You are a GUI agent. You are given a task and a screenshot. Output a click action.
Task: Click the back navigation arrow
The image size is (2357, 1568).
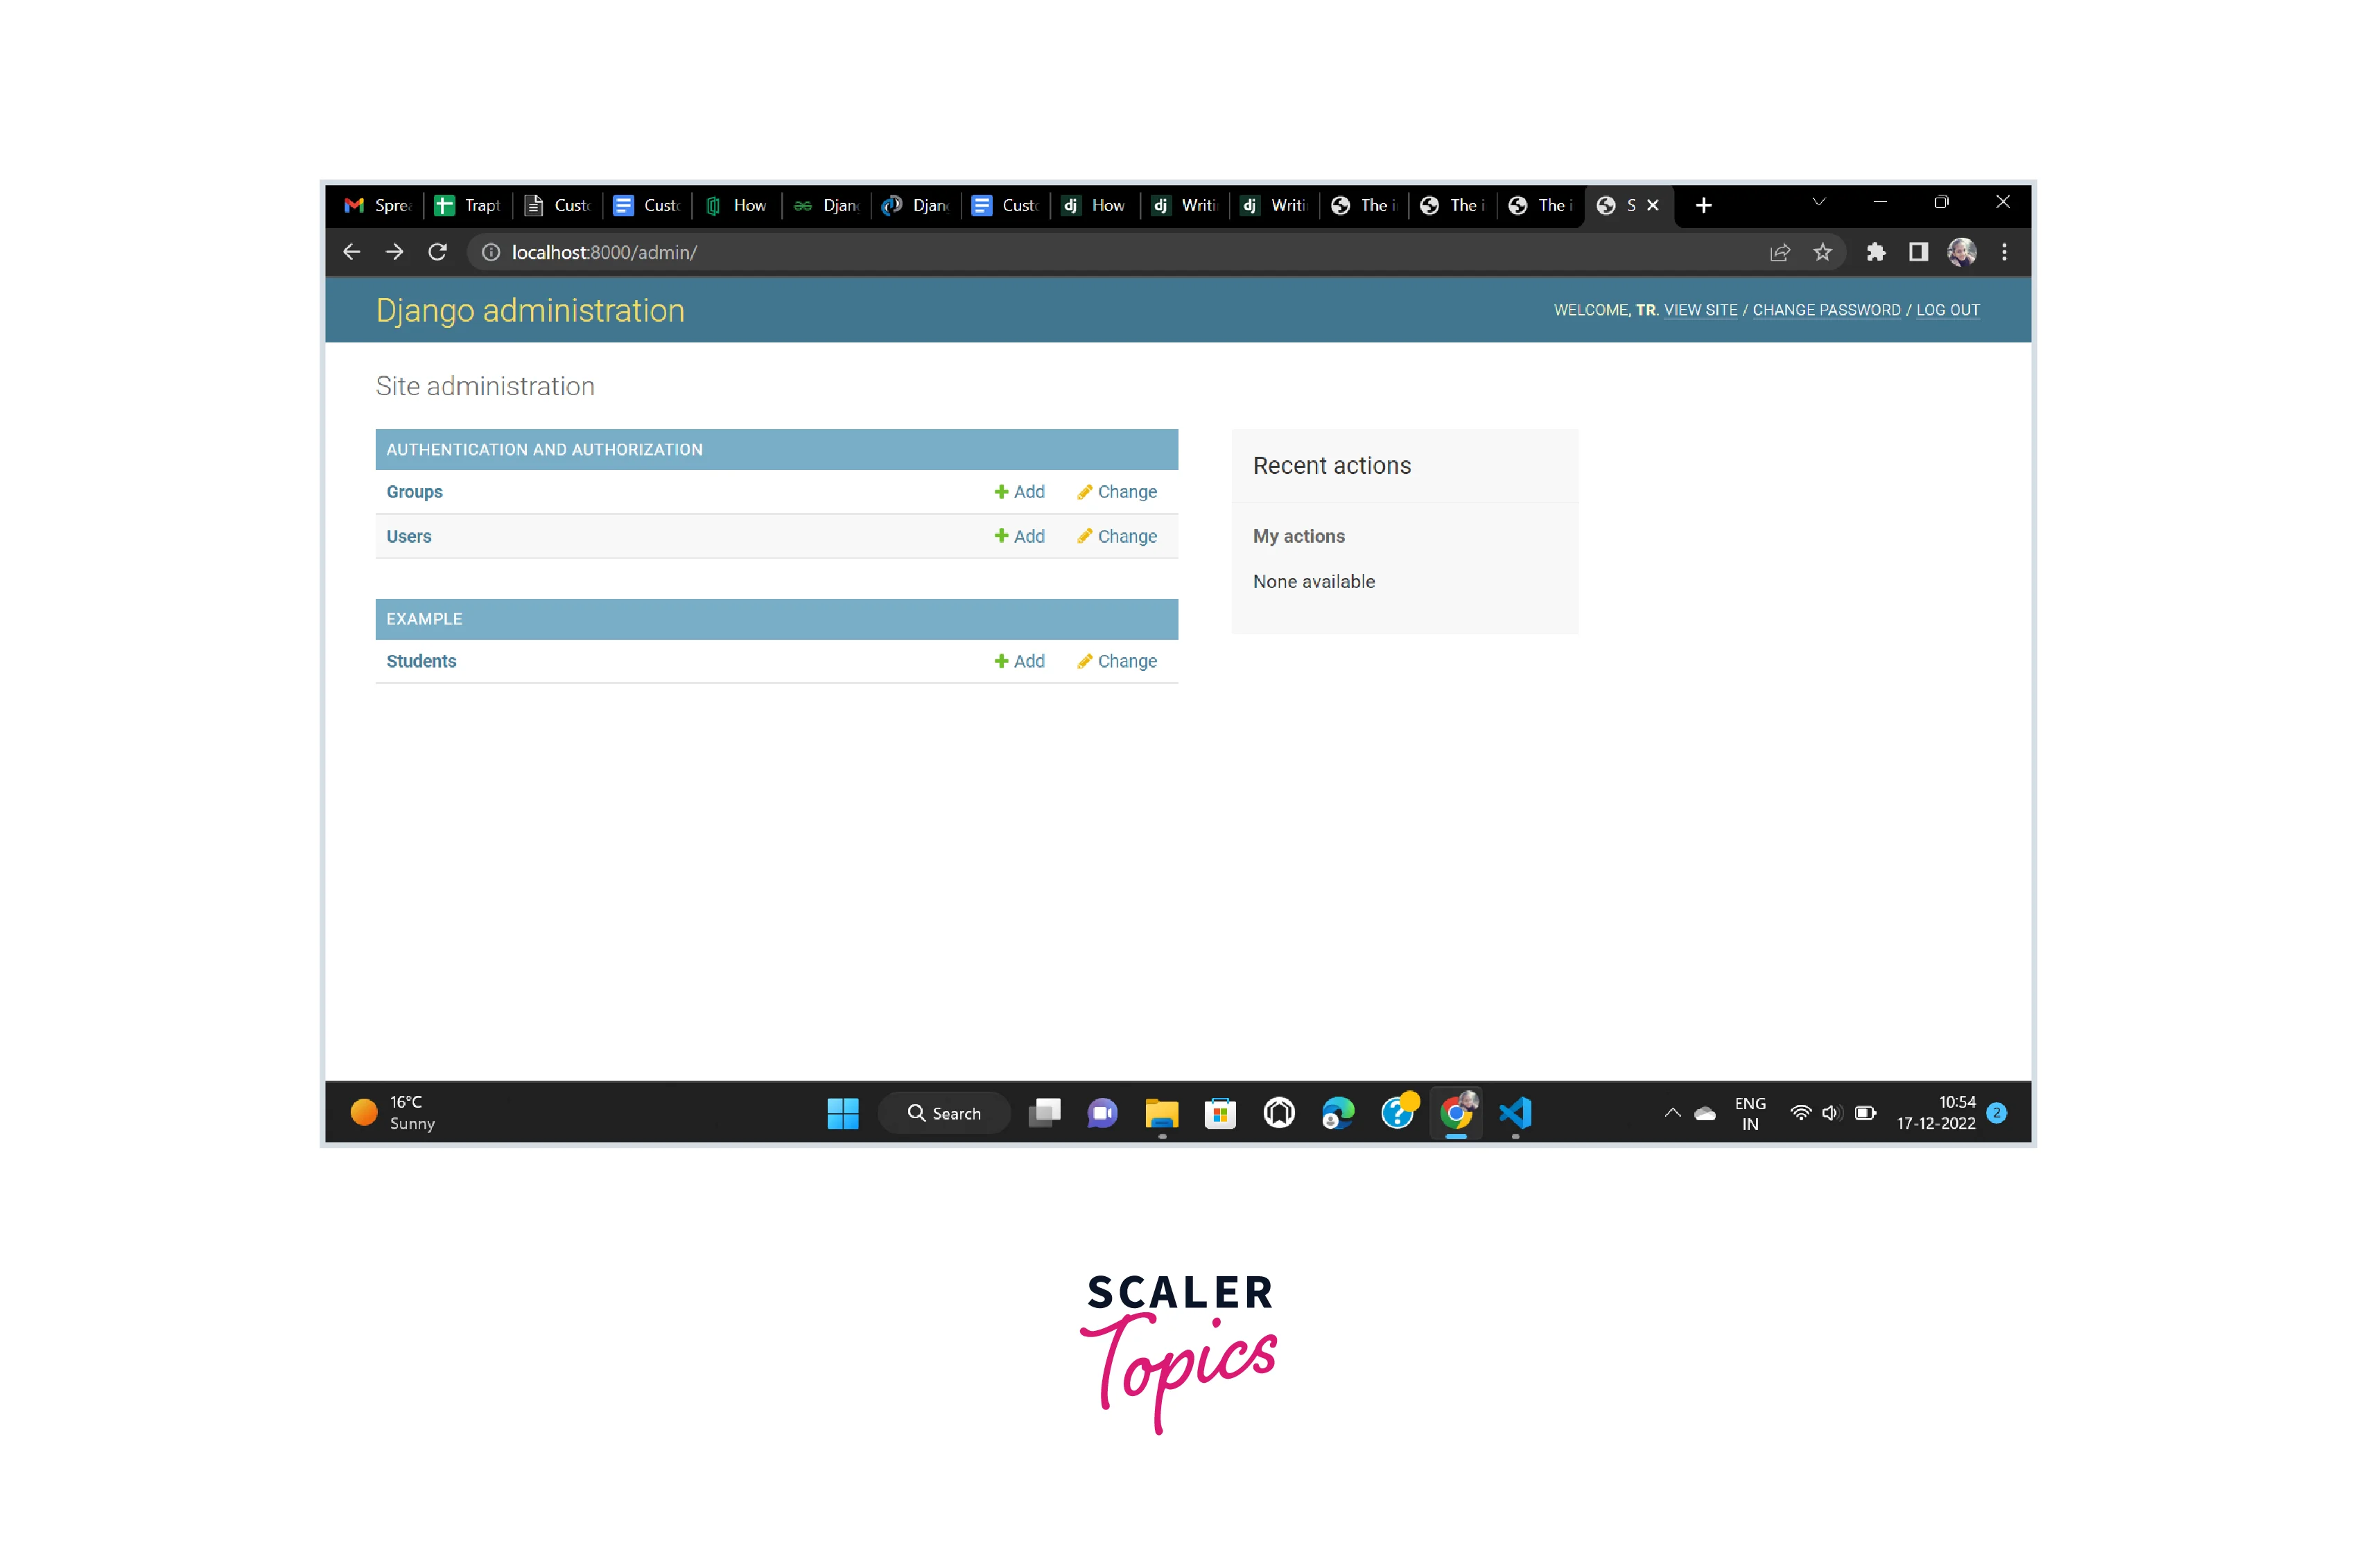(350, 252)
